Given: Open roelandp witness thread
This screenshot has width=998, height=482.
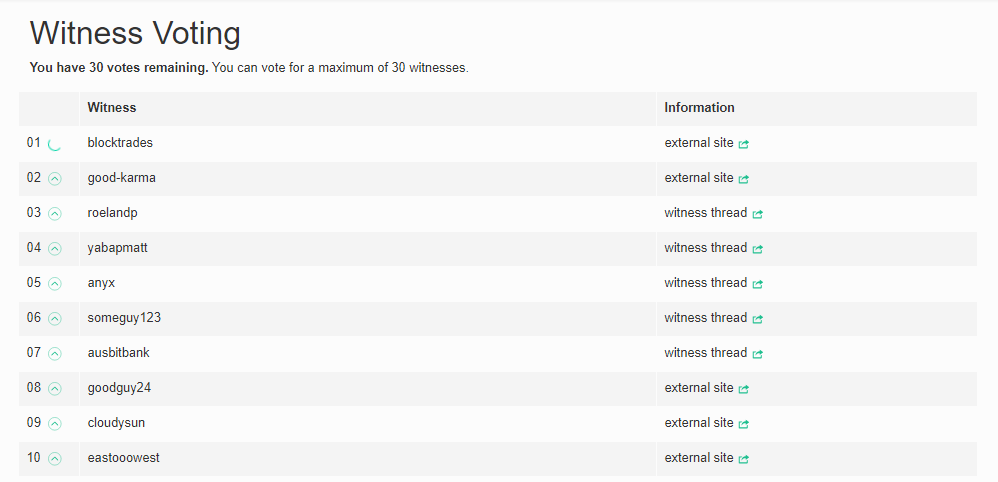Looking at the screenshot, I should tap(705, 213).
